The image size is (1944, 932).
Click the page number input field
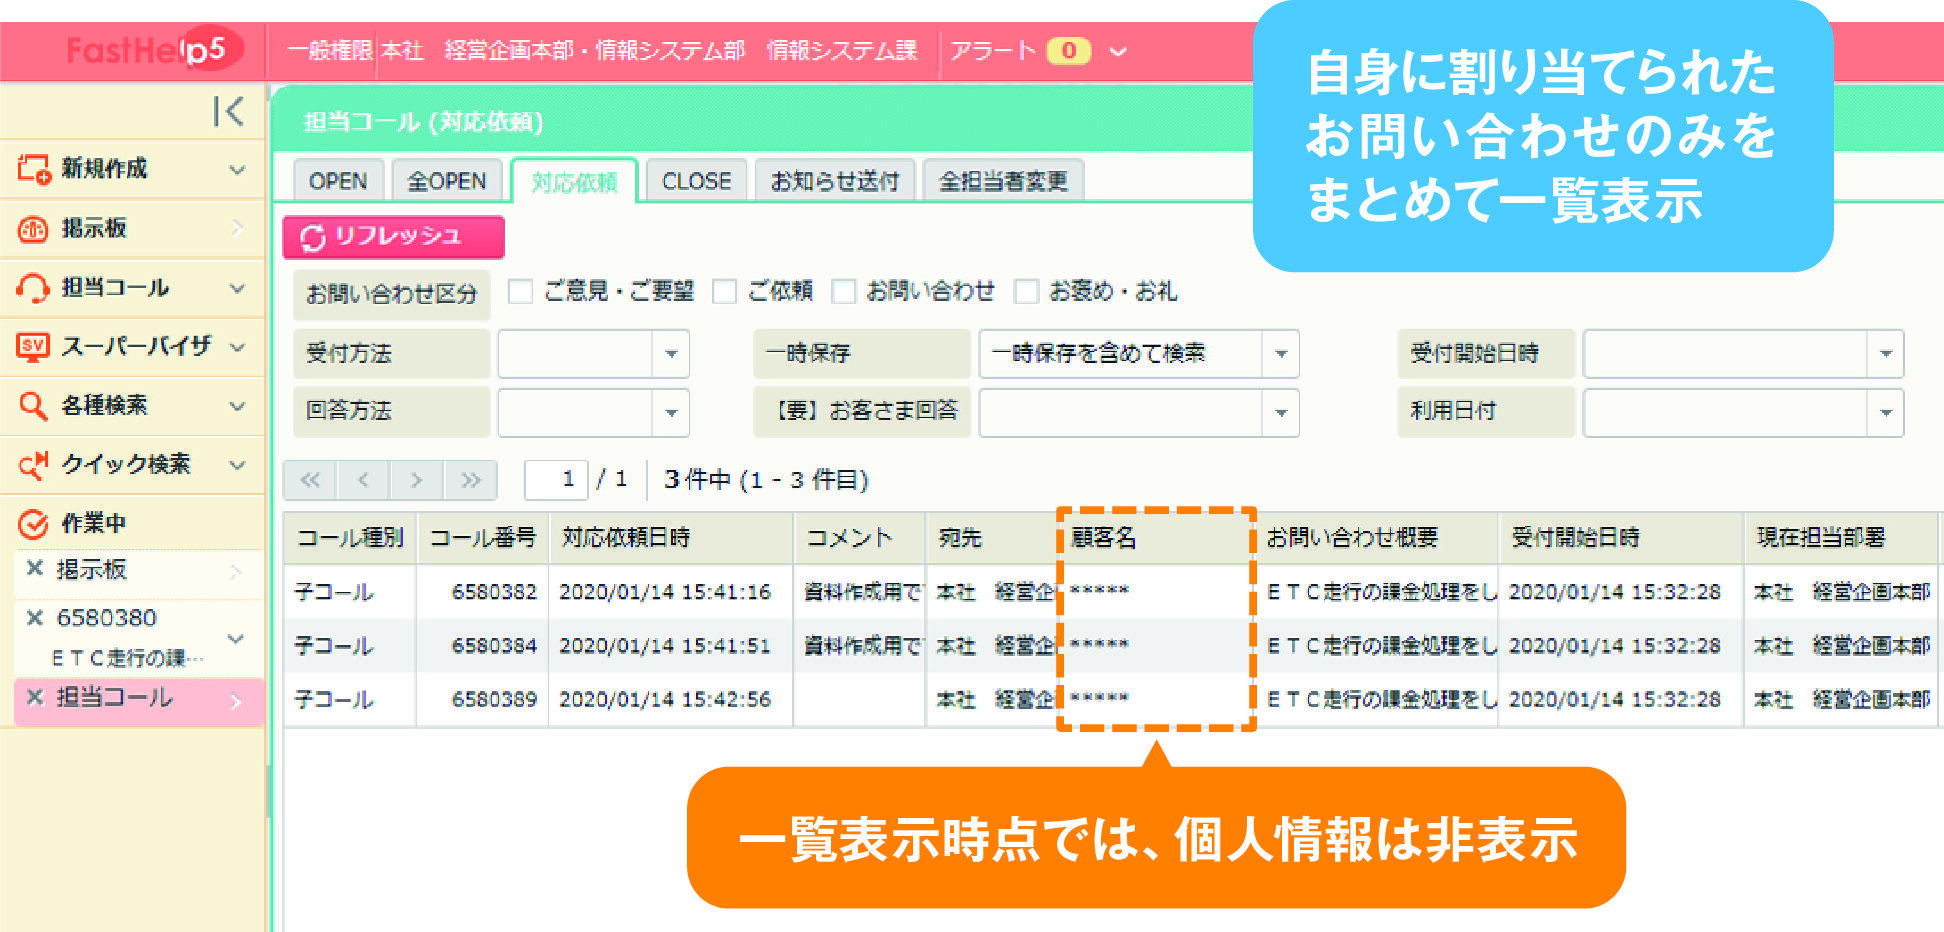pyautogui.click(x=556, y=479)
